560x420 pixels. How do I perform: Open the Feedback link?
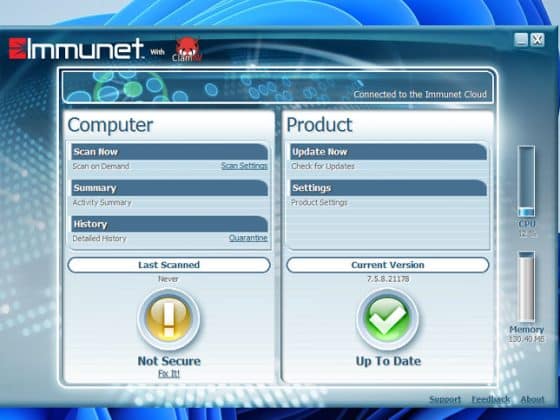[491, 399]
